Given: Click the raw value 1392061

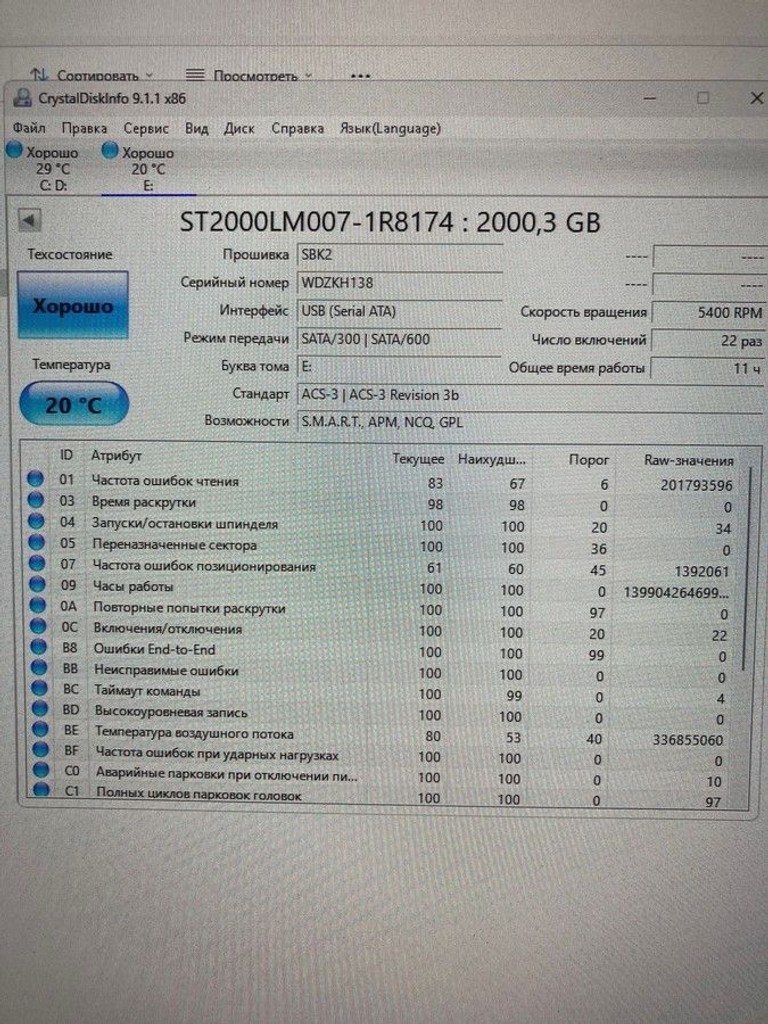Looking at the screenshot, I should [701, 571].
